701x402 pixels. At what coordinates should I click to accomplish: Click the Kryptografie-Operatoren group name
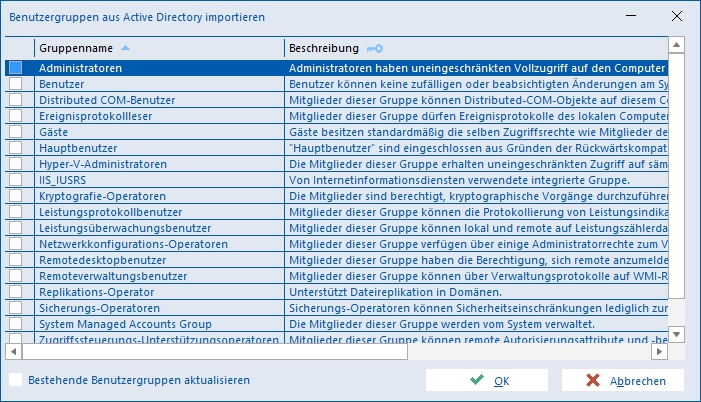(x=102, y=196)
